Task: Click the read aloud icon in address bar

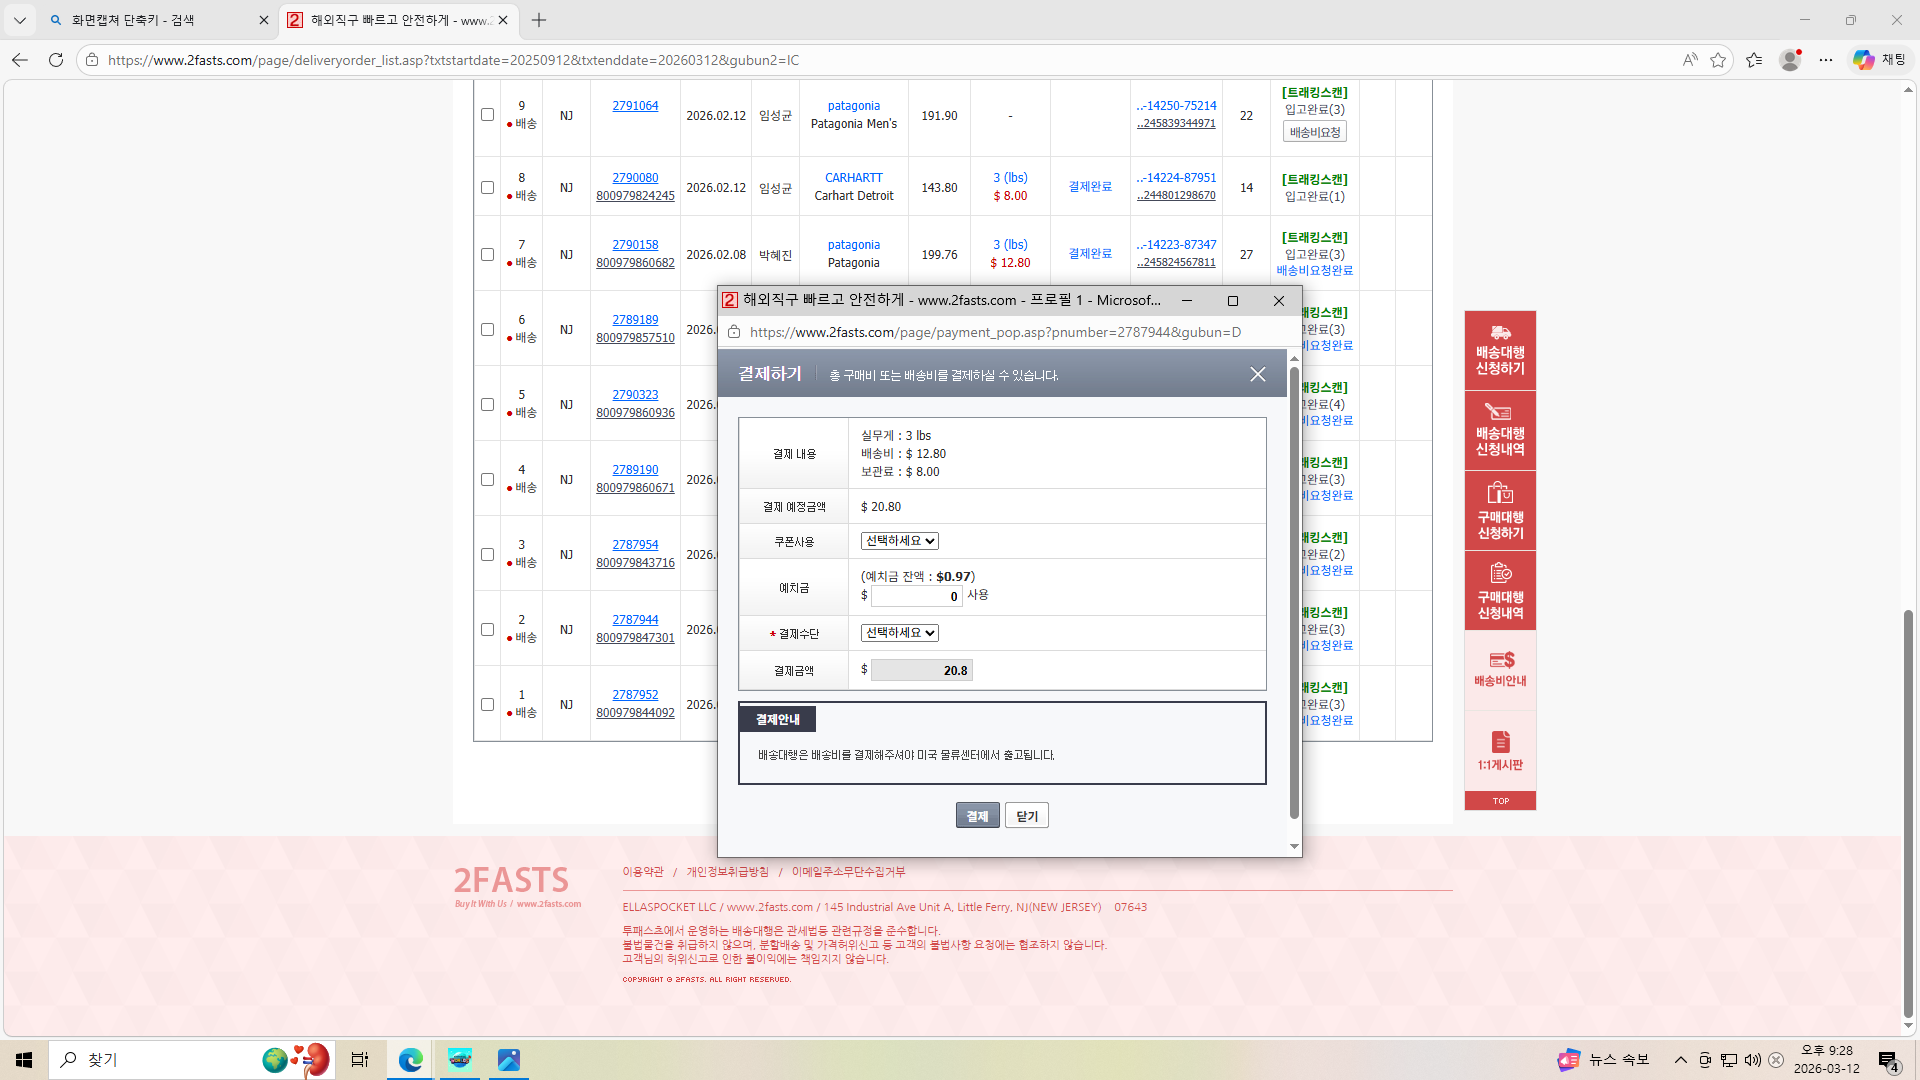Action: [x=1690, y=60]
